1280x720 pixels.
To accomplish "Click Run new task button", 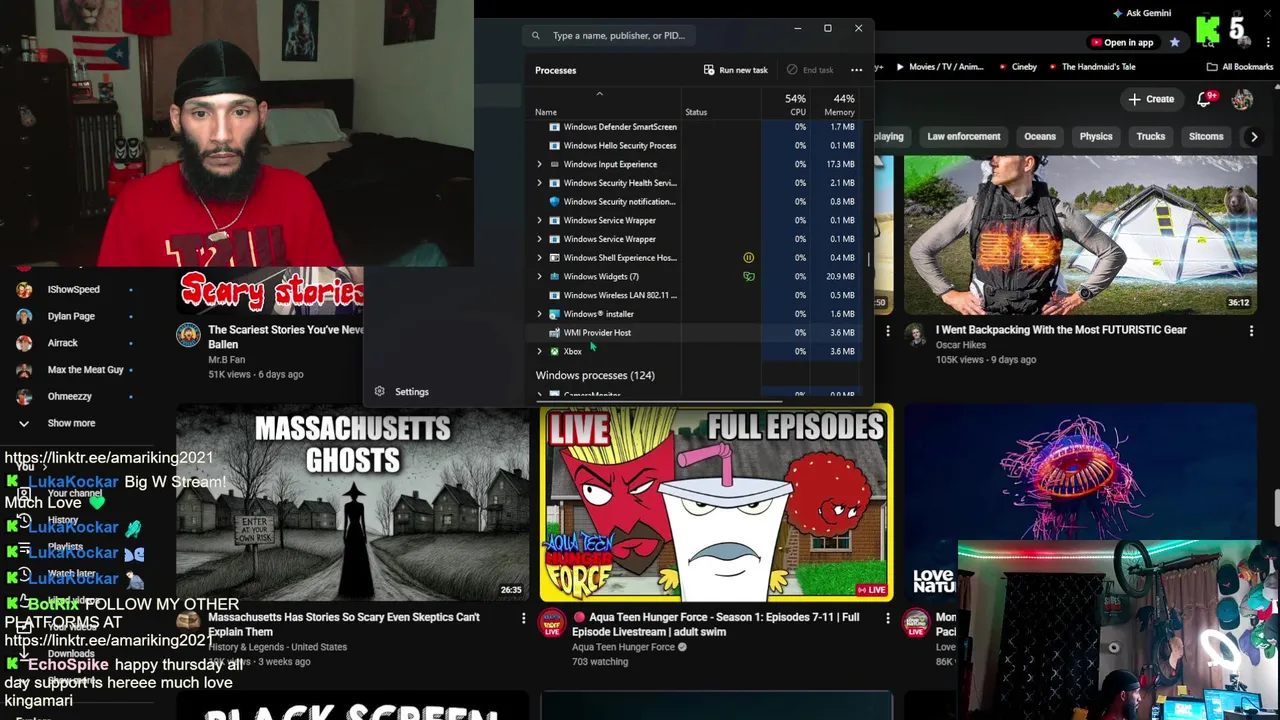I will tap(736, 70).
